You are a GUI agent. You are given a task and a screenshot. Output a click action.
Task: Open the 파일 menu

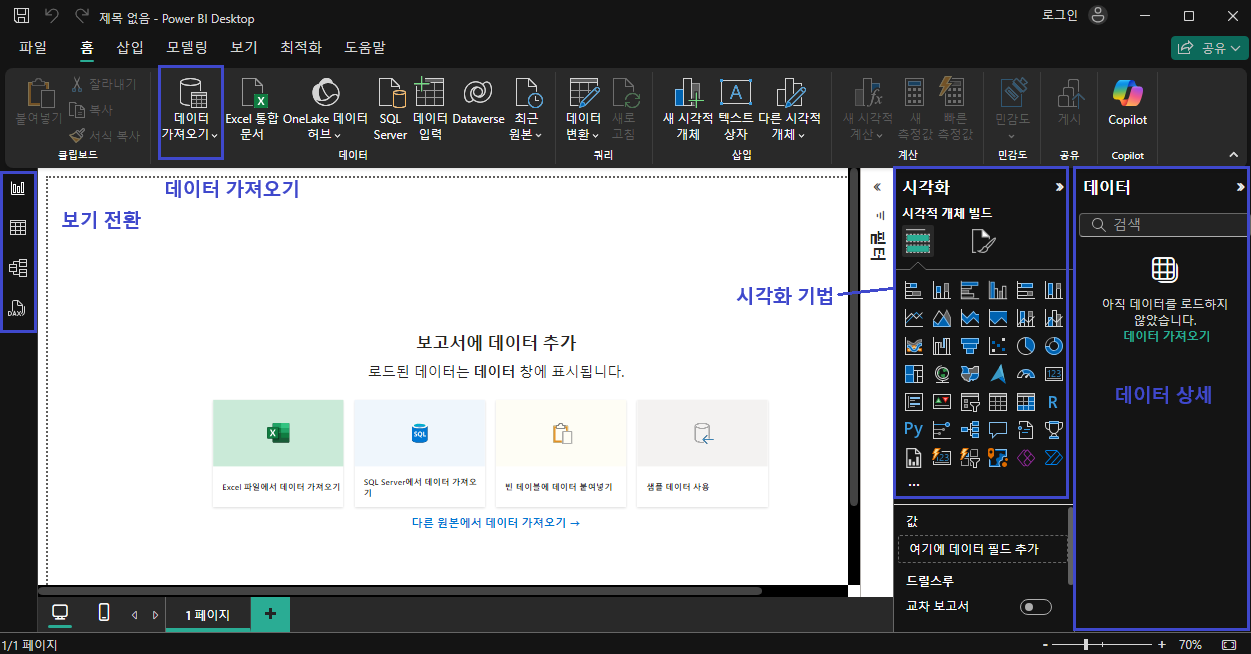tap(33, 47)
